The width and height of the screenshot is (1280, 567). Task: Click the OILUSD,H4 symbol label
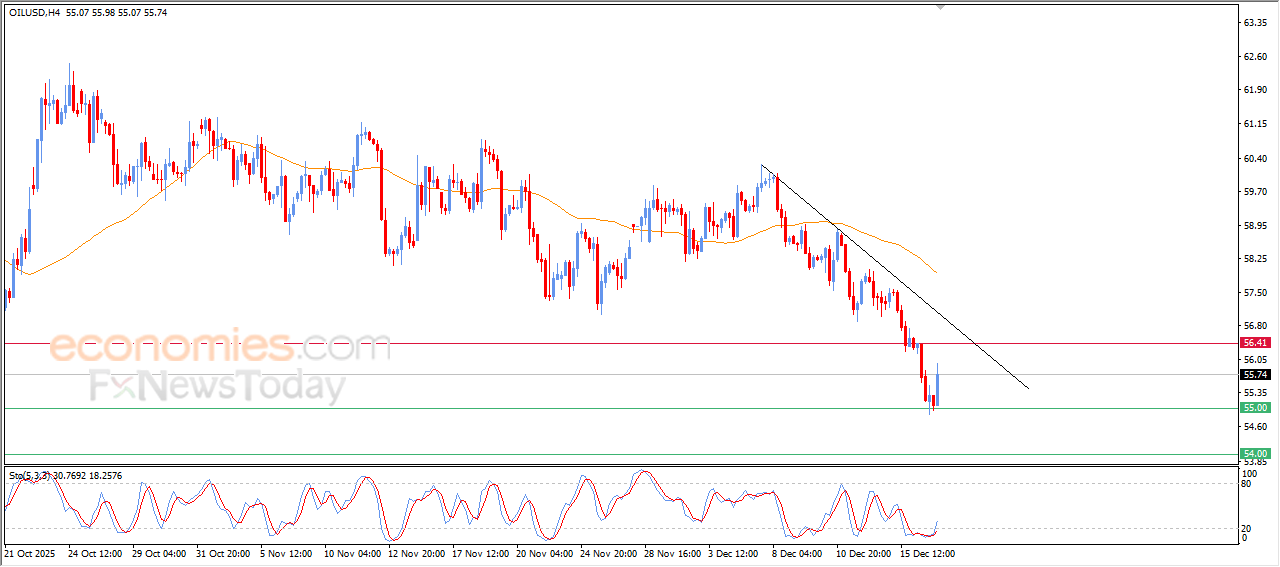coord(34,12)
